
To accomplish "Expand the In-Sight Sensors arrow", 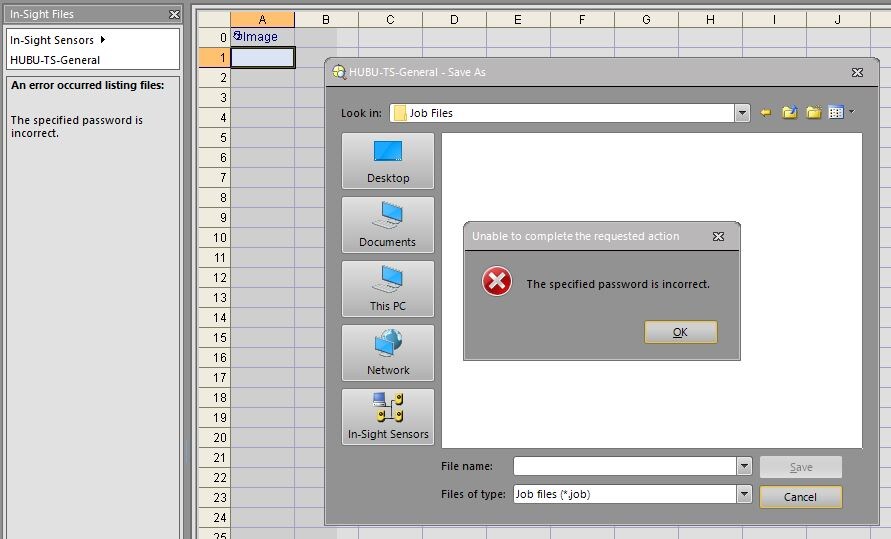I will tap(103, 40).
